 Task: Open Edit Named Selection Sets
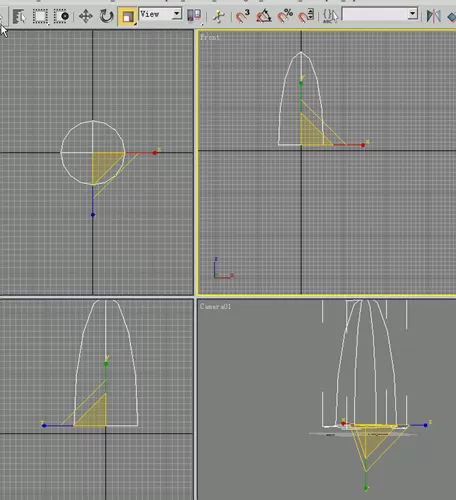point(330,16)
